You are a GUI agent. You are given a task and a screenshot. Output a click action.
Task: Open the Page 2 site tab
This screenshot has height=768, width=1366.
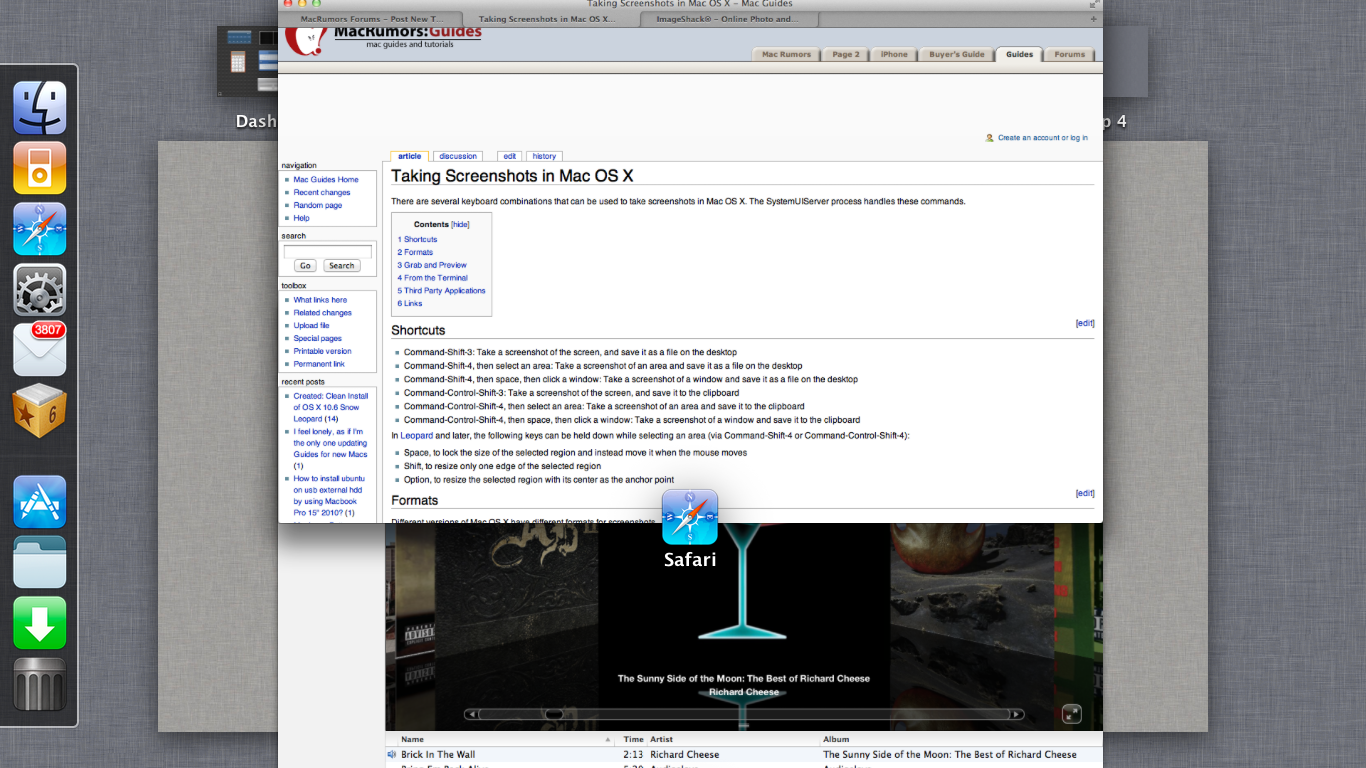846,54
